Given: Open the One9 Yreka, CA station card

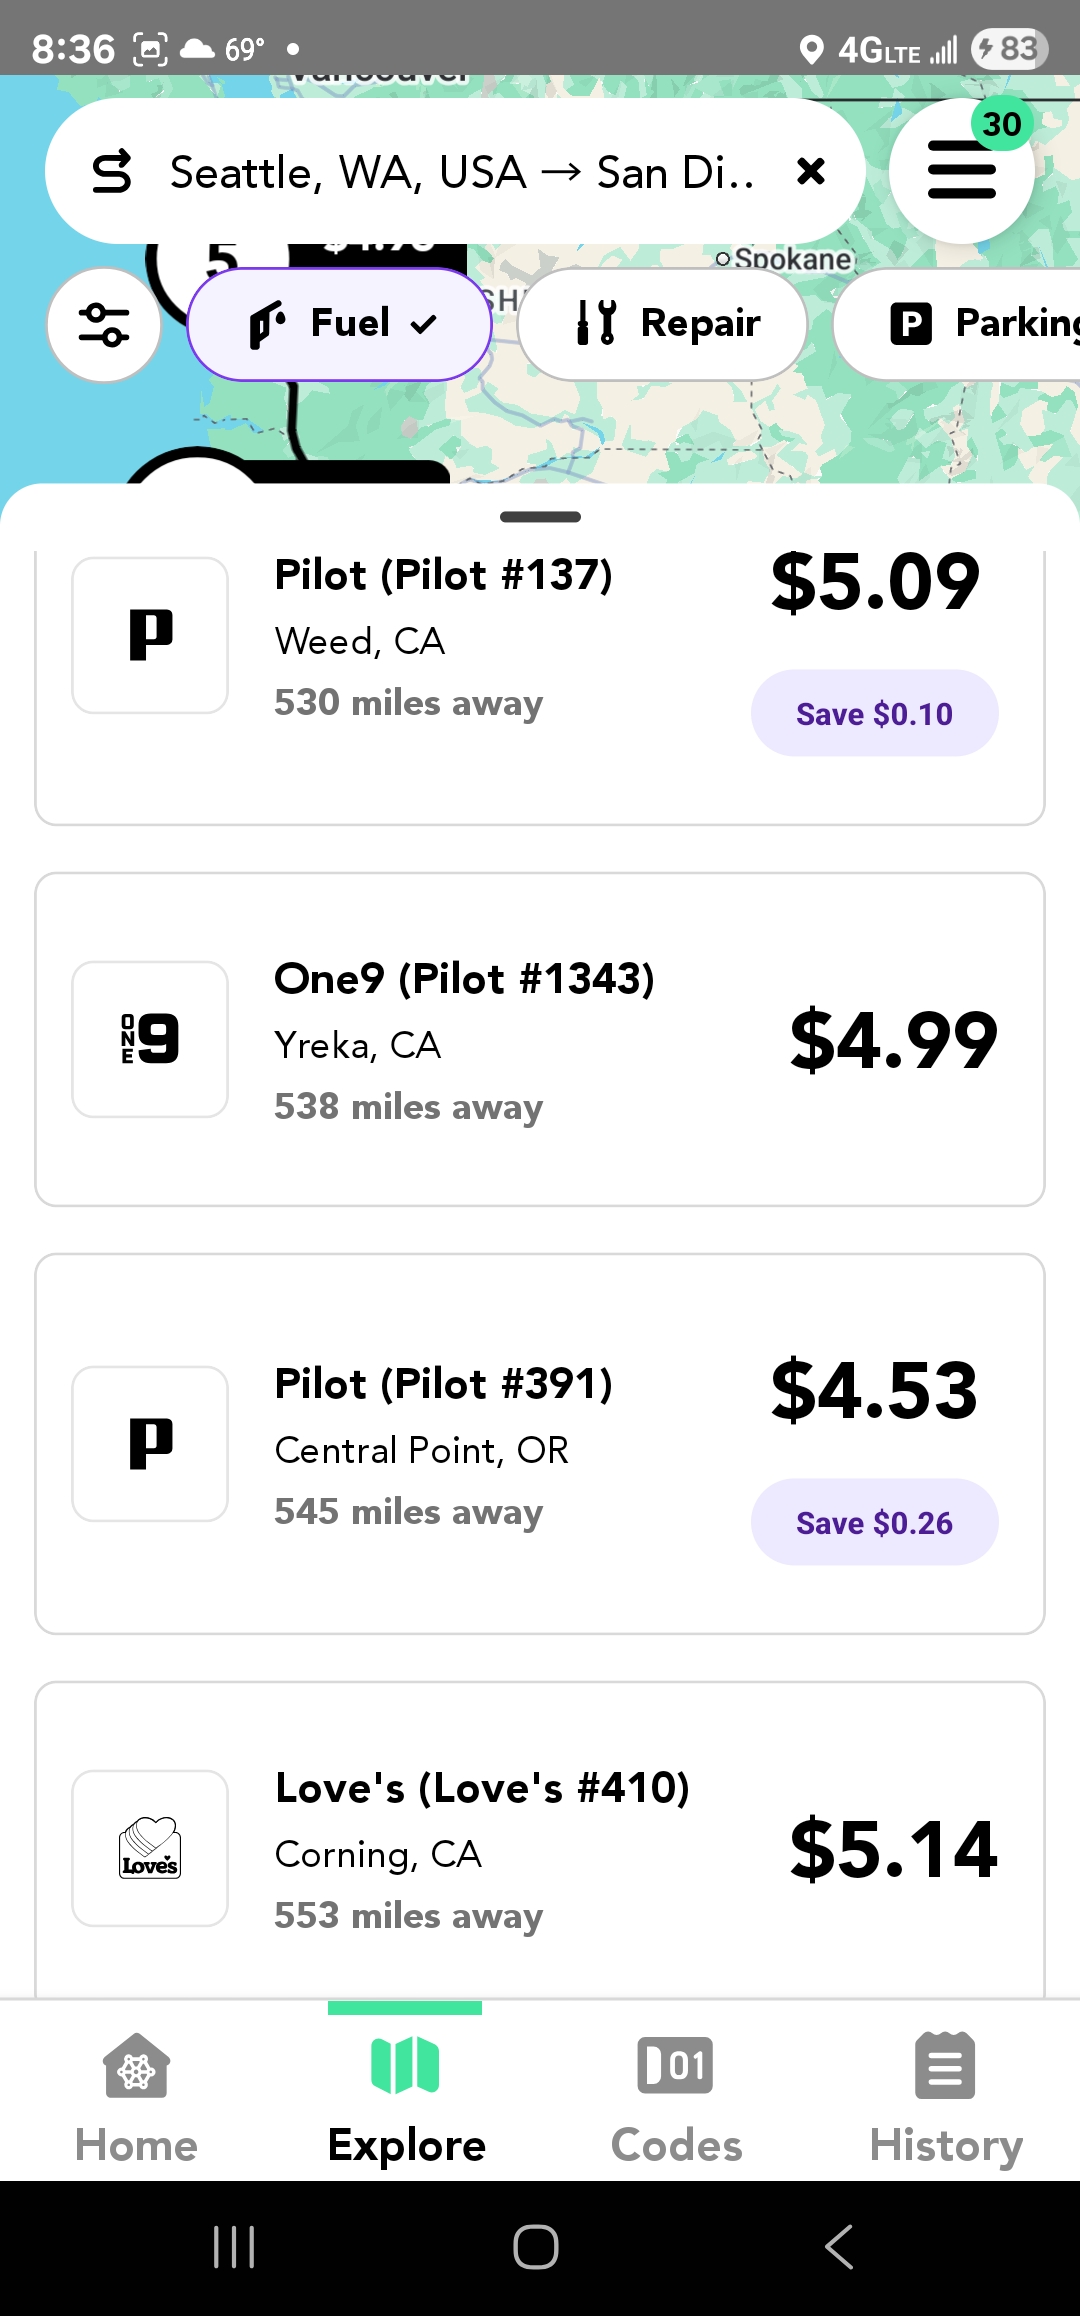Looking at the screenshot, I should click(540, 1040).
